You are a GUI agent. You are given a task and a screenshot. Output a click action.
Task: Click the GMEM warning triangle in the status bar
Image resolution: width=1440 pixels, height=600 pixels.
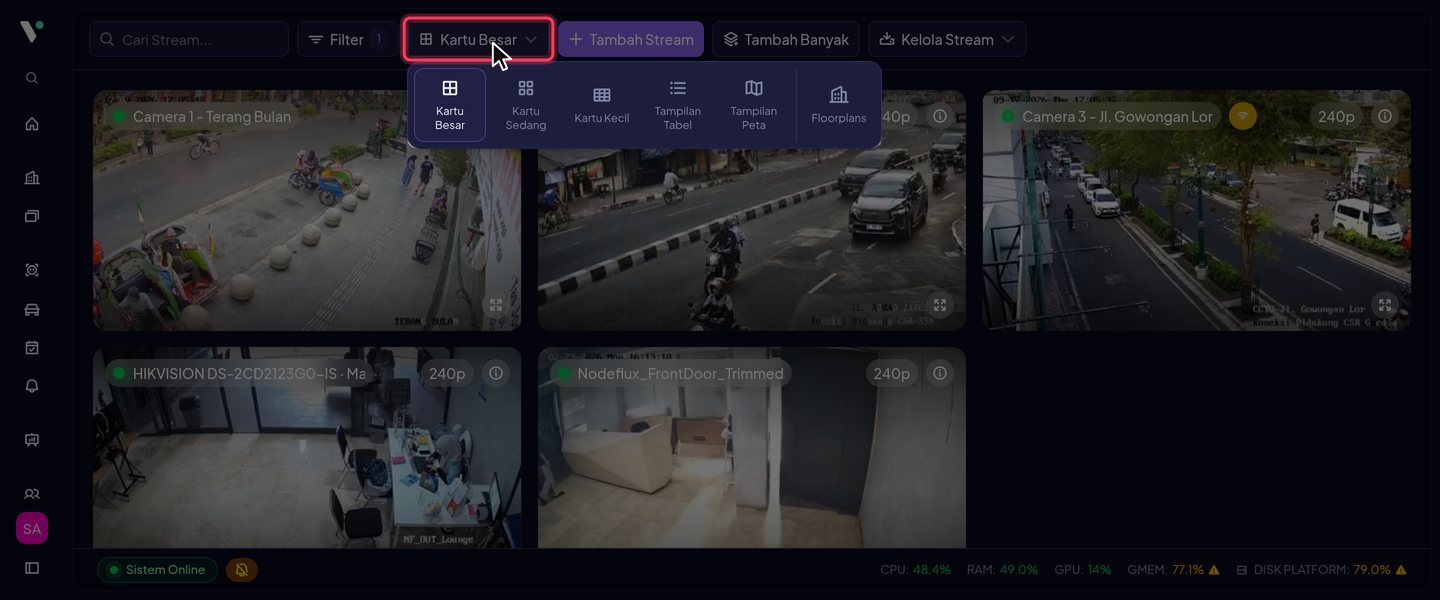pos(1214,570)
